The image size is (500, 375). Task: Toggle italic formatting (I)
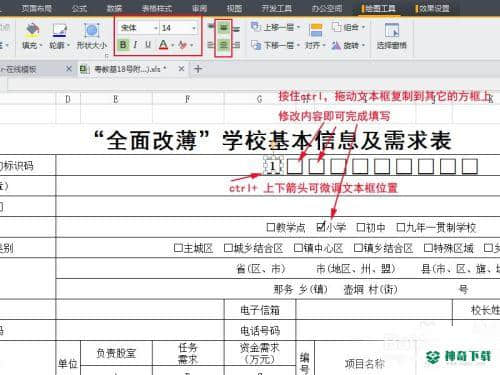click(x=135, y=44)
